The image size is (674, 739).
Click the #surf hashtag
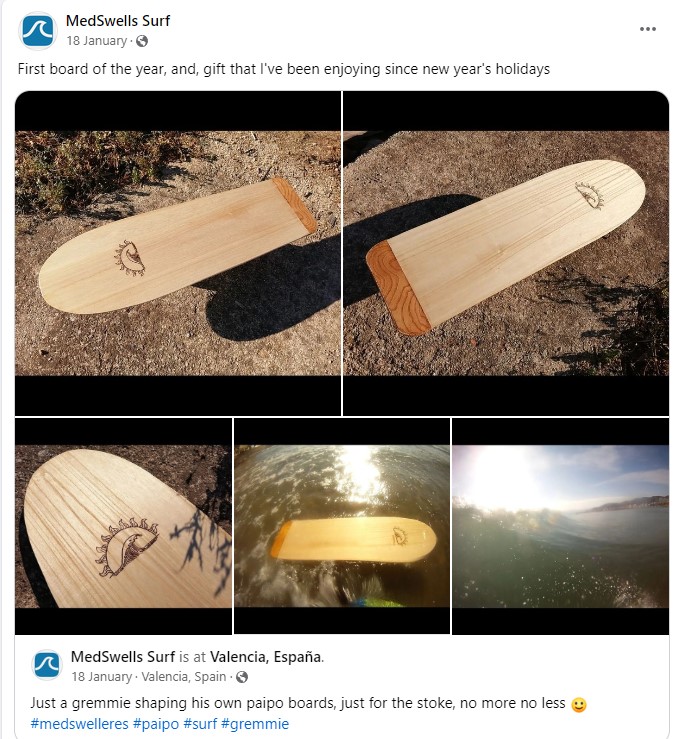(200, 723)
